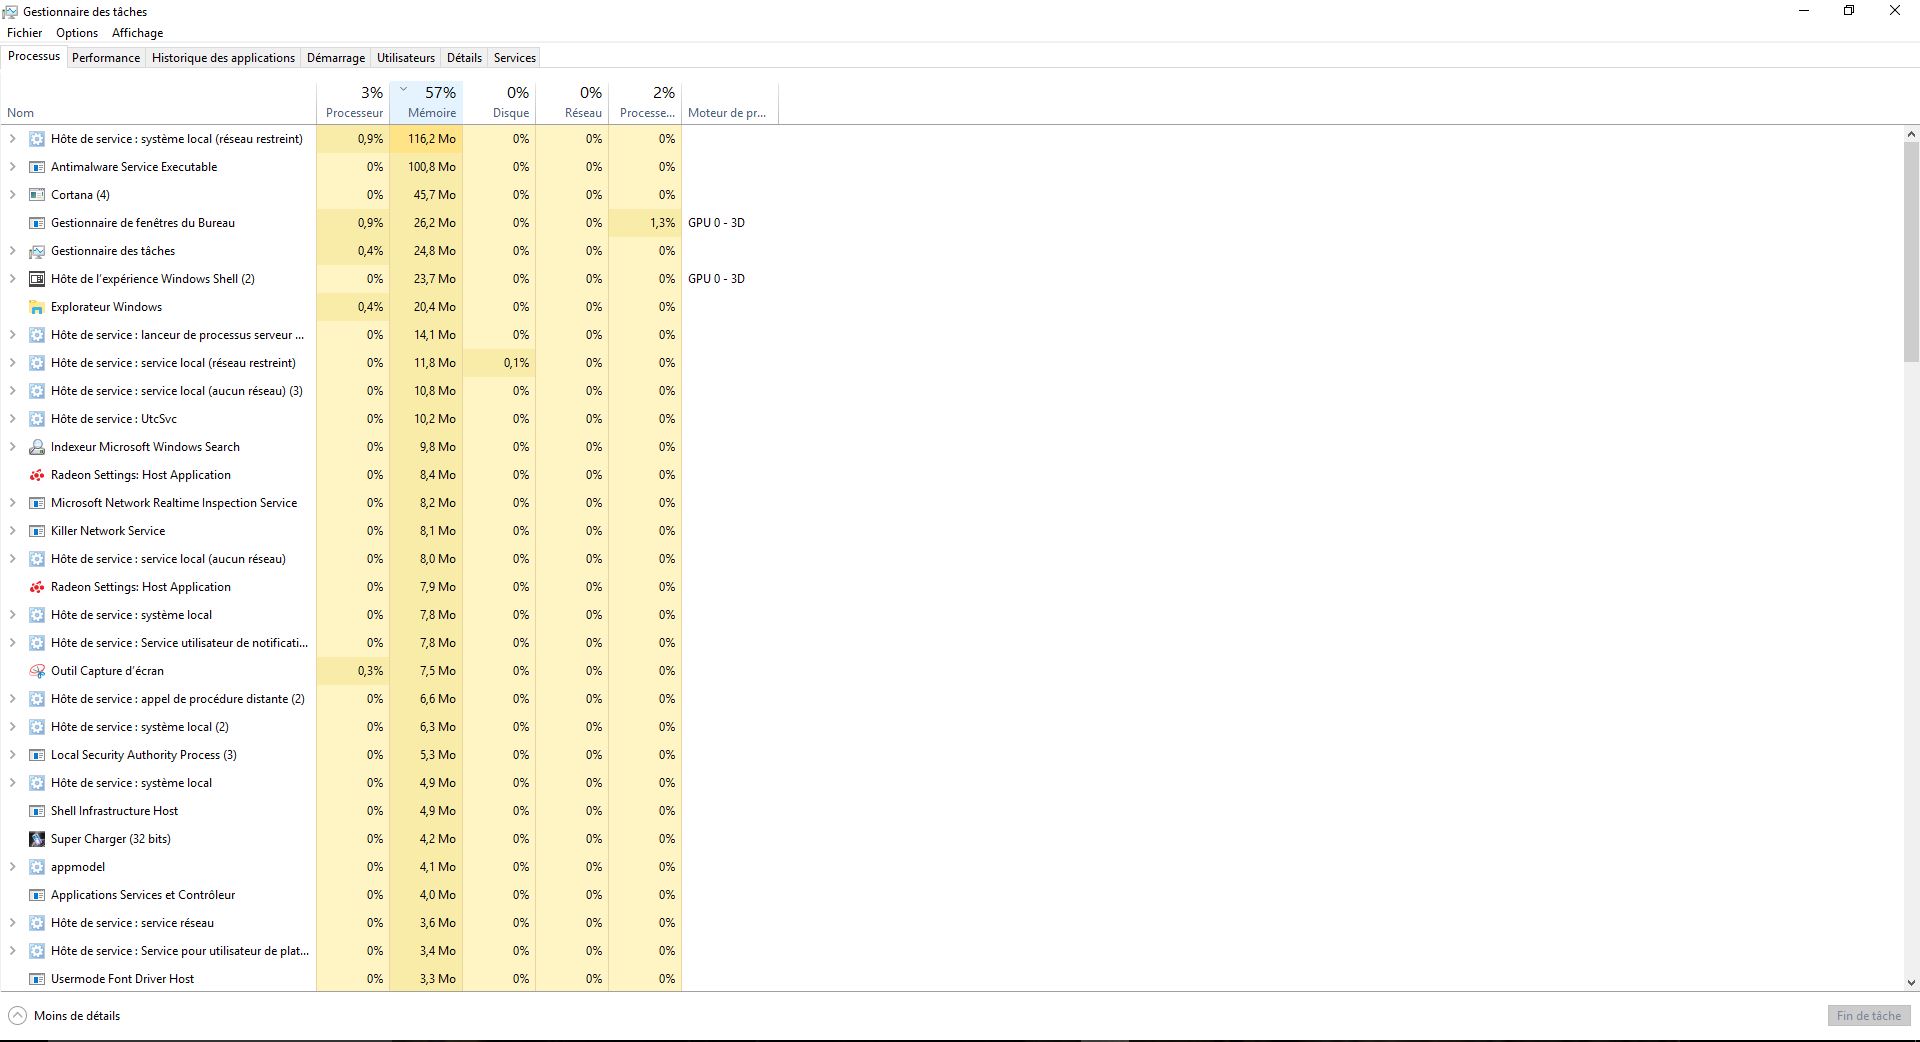
Task: Expand Local Security Authority Process (3)
Action: coord(13,755)
